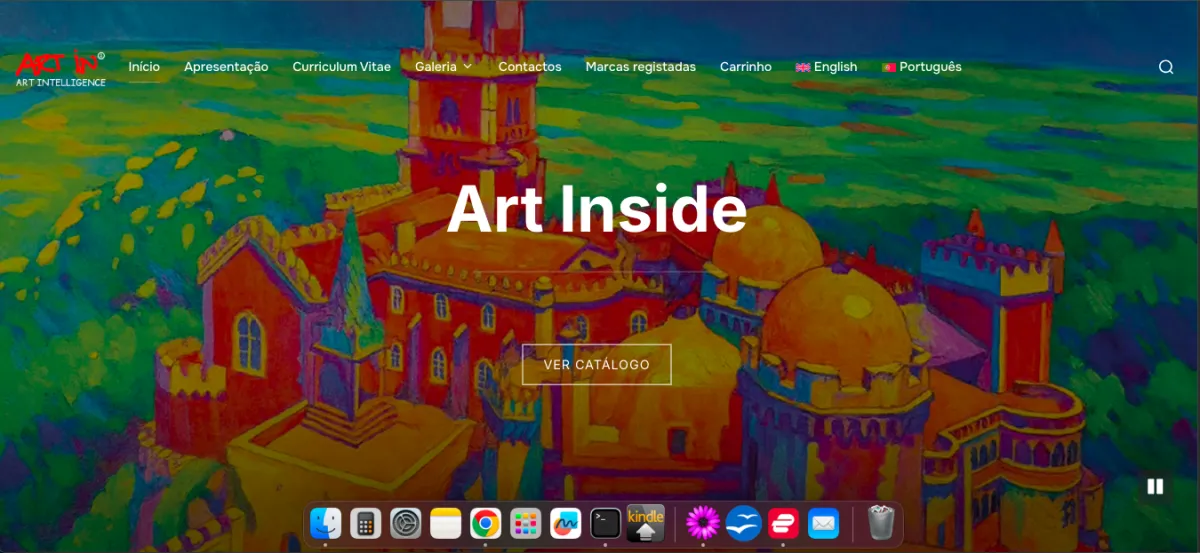Open Mail from the Dock
The image size is (1200, 553).
[824, 523]
